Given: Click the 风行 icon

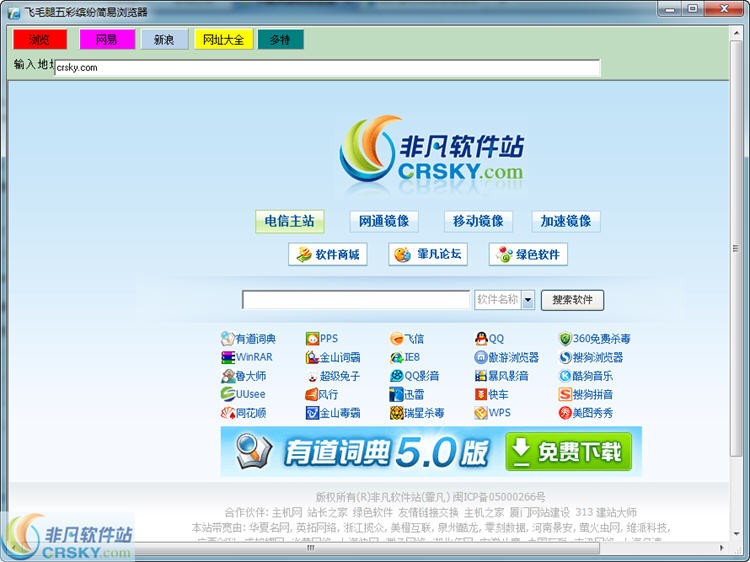Looking at the screenshot, I should click(x=312, y=394).
